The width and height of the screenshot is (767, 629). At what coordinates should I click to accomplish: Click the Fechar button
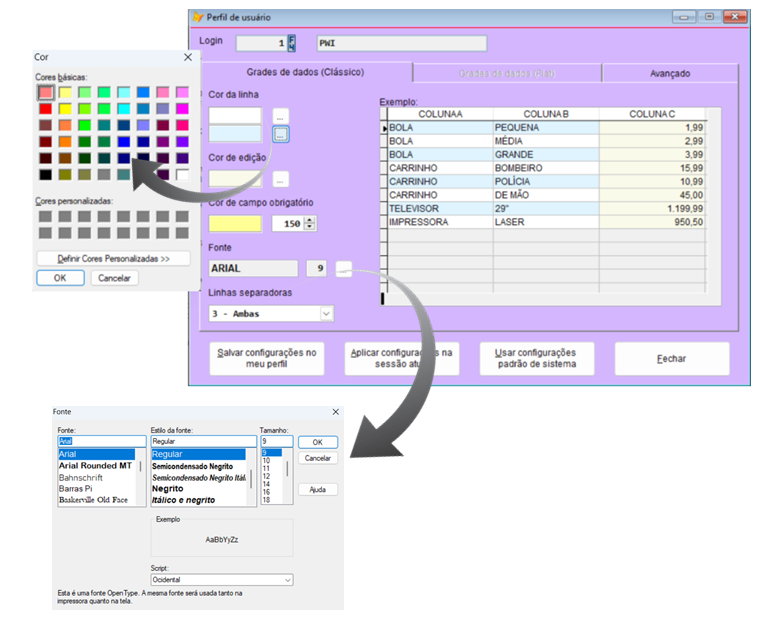(x=671, y=358)
